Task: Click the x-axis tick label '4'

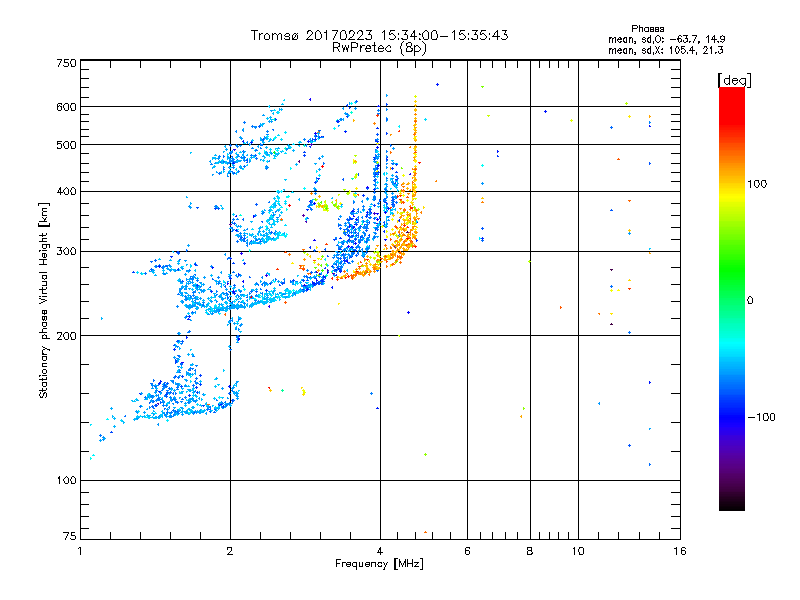Action: (380, 551)
